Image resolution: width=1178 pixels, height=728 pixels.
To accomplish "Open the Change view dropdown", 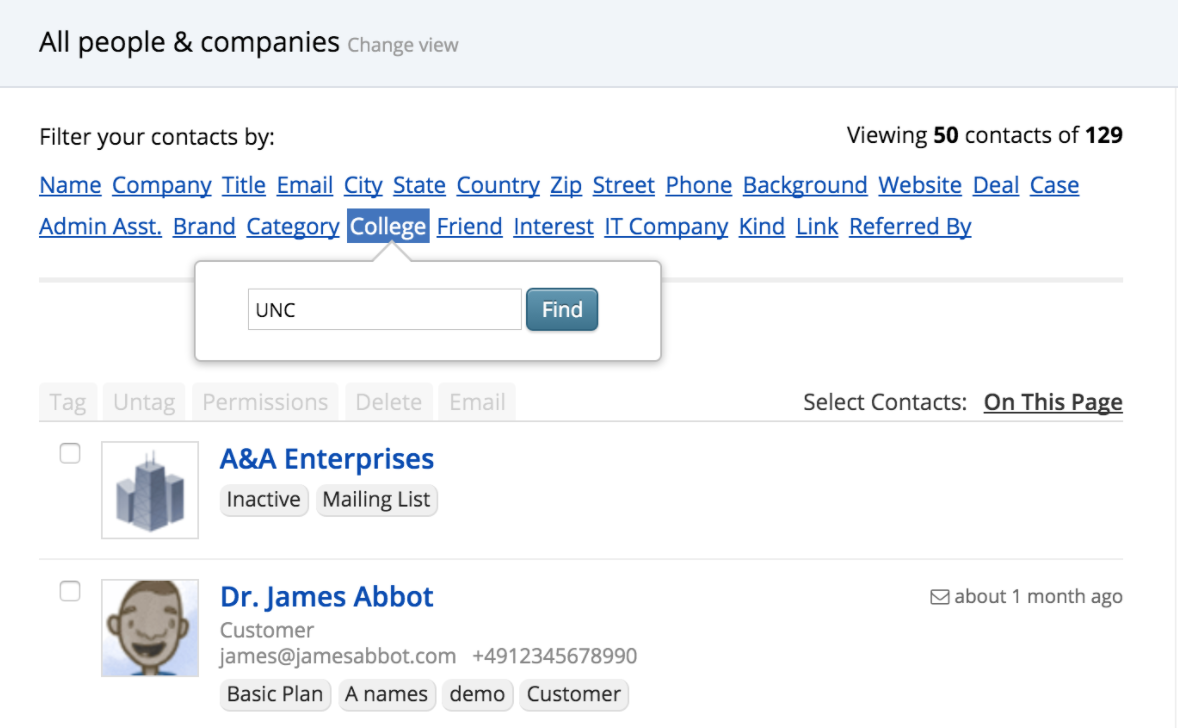I will click(403, 45).
